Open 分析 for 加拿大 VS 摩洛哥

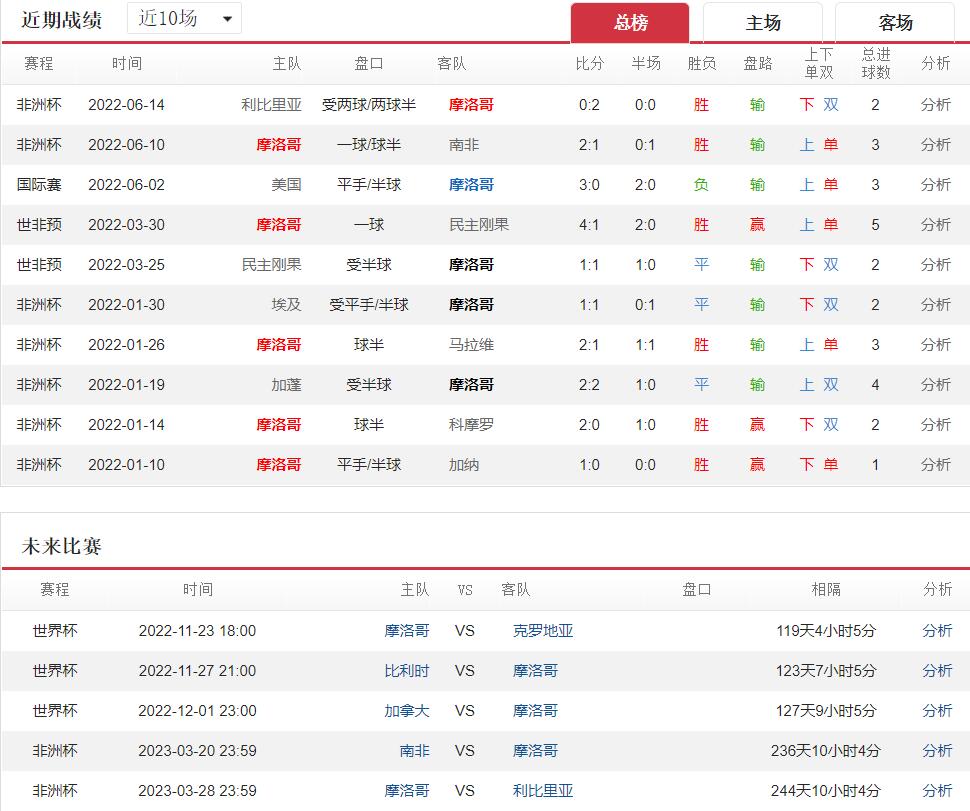[x=937, y=711]
